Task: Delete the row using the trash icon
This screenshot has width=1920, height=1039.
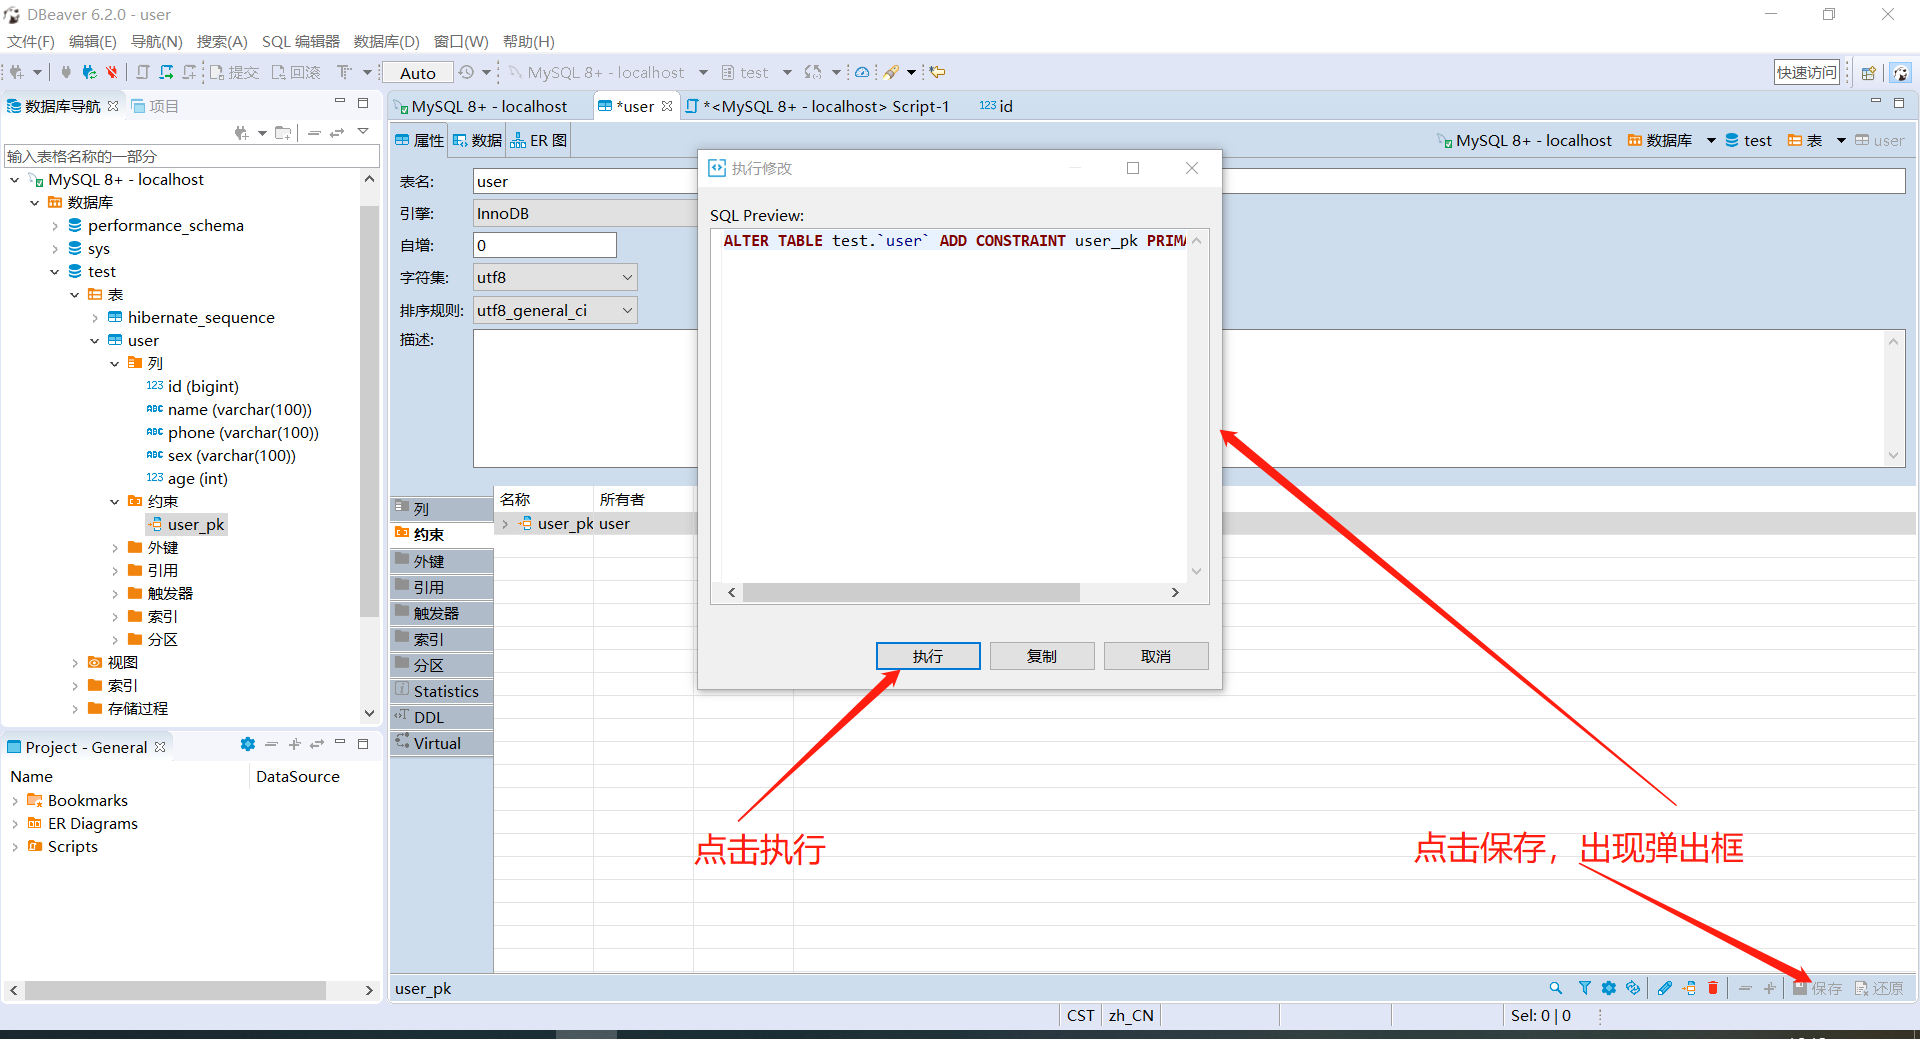Action: (x=1713, y=988)
